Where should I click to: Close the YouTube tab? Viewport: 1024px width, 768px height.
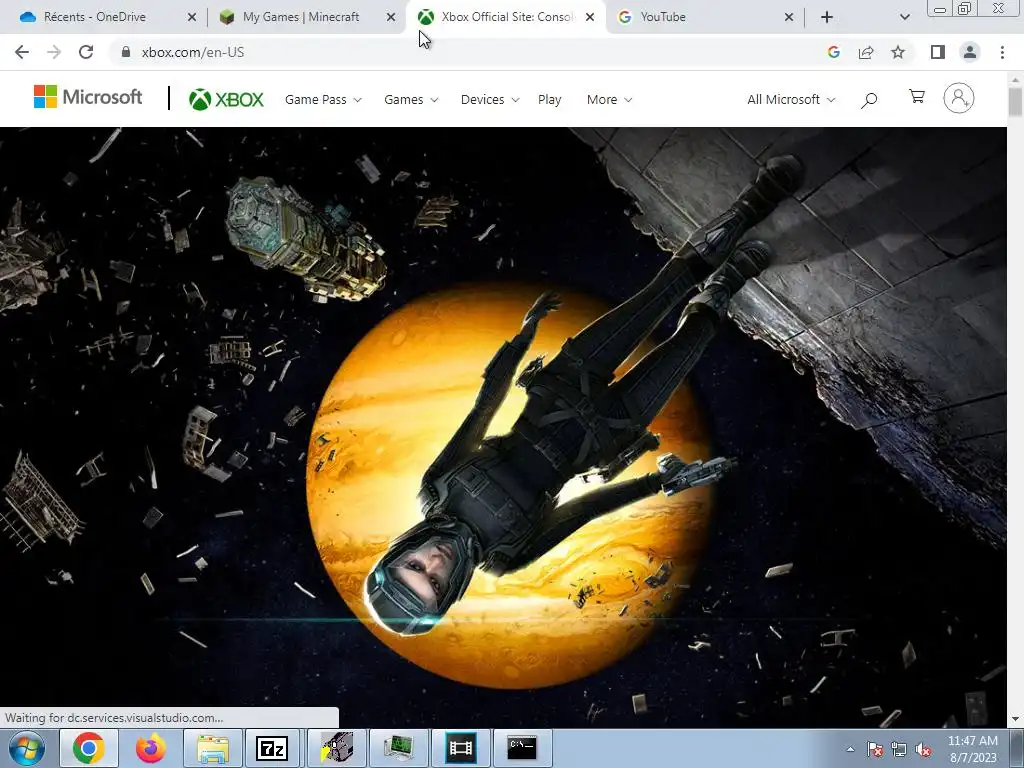[788, 17]
